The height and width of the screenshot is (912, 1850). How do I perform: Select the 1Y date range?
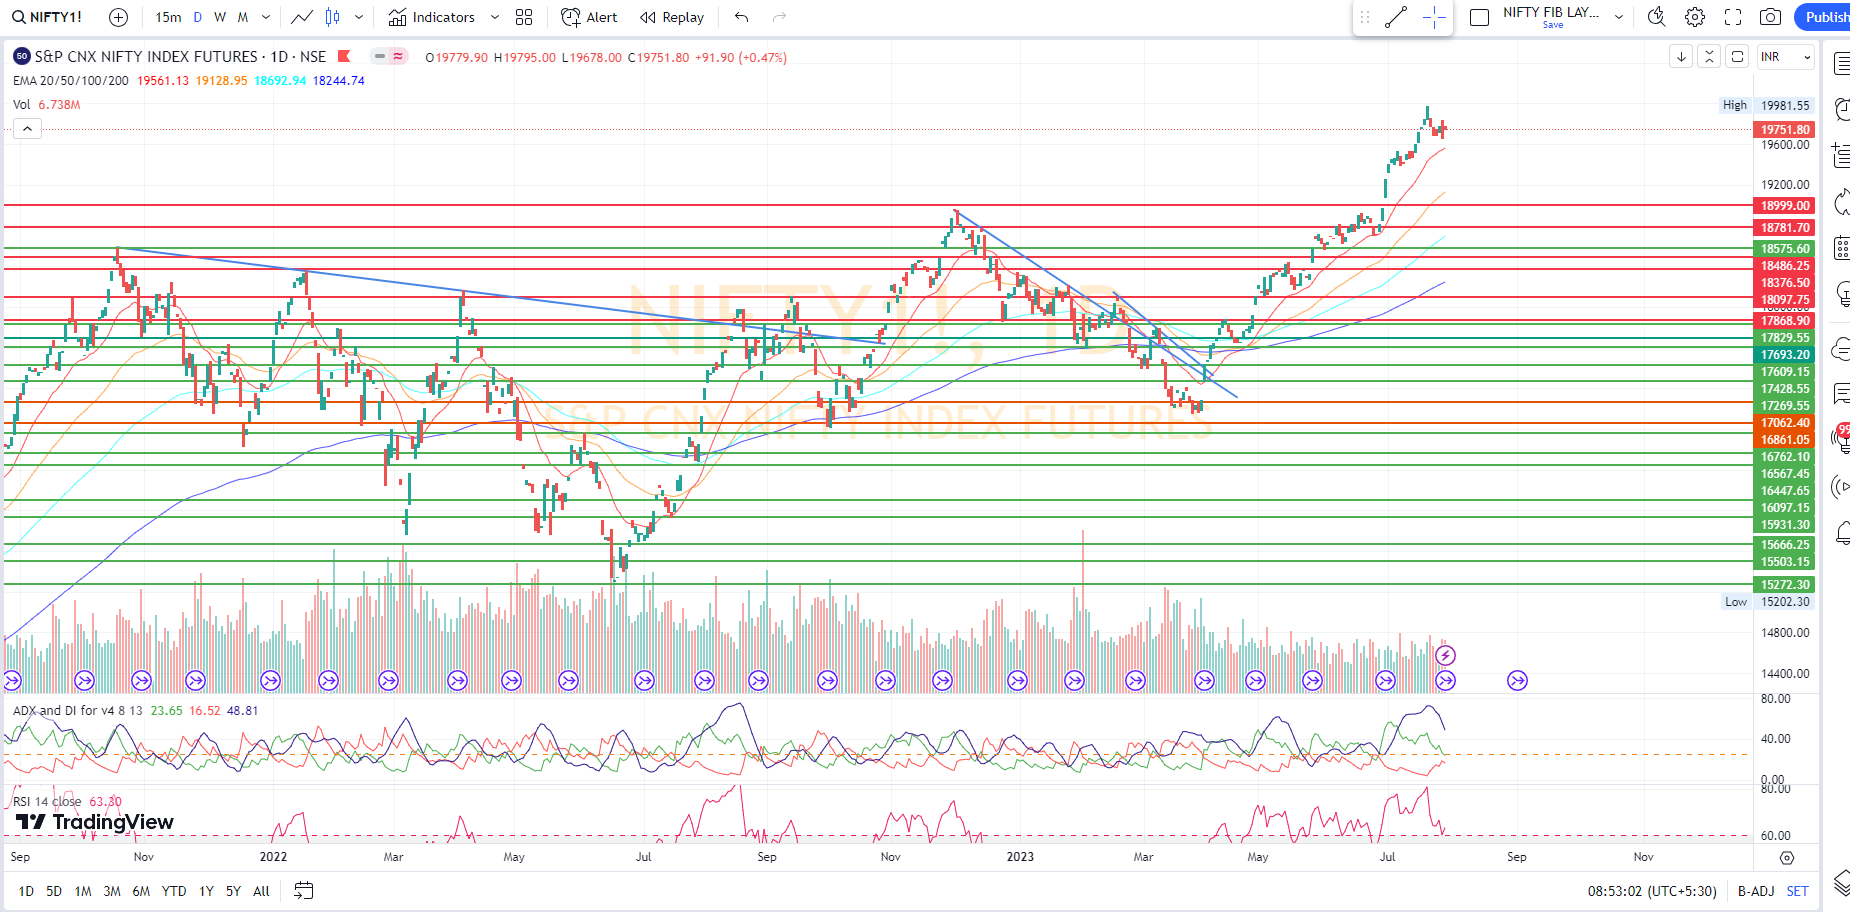(x=206, y=891)
